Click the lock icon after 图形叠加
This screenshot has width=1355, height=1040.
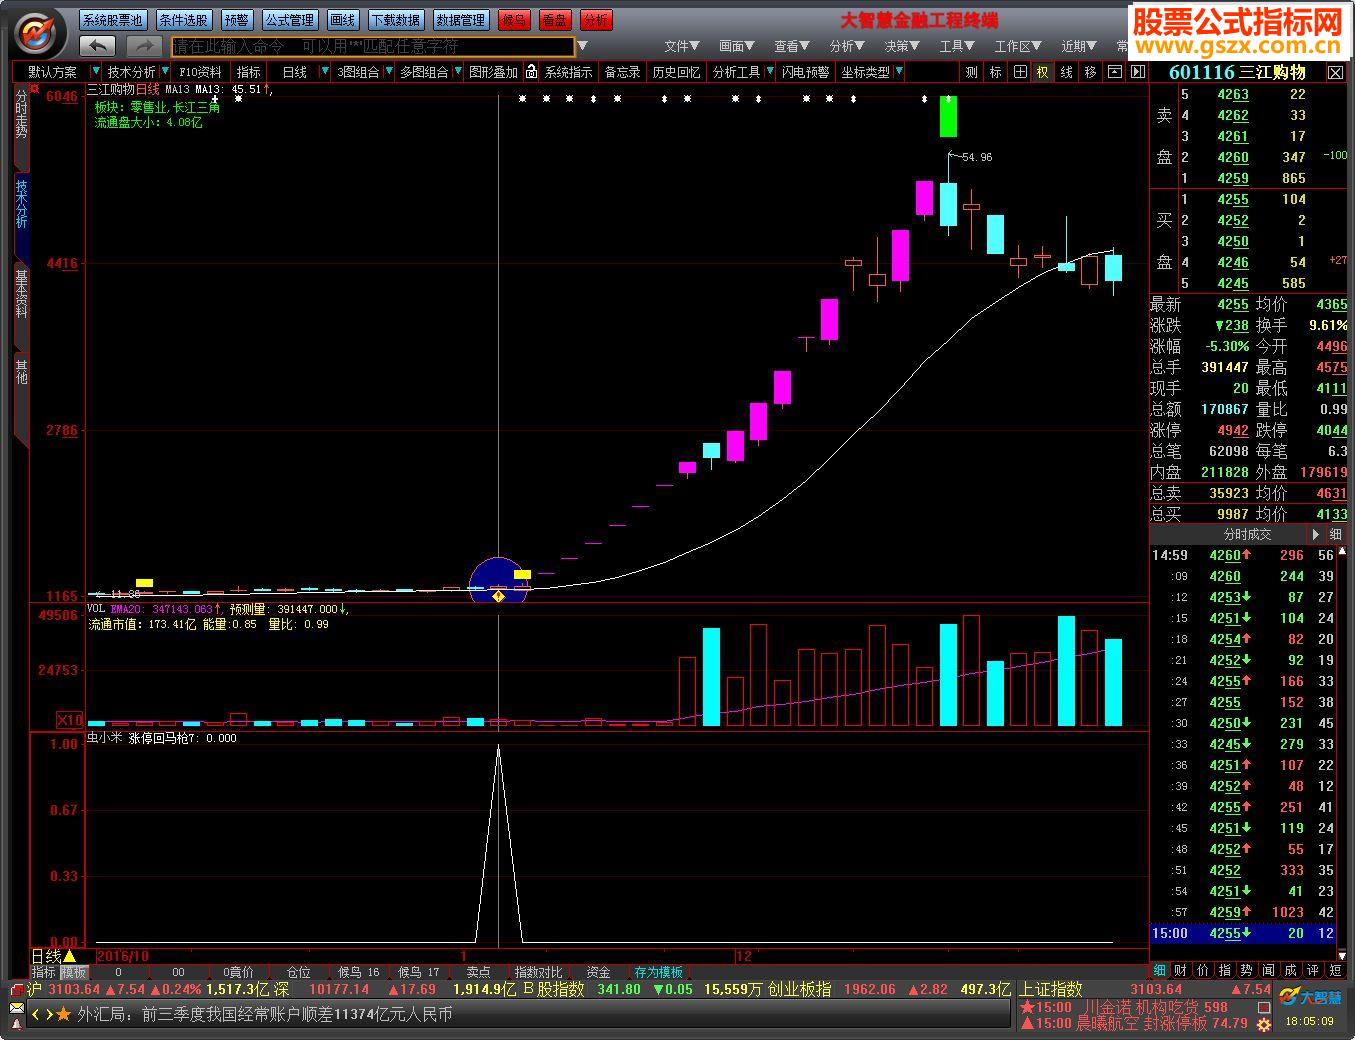pos(532,72)
